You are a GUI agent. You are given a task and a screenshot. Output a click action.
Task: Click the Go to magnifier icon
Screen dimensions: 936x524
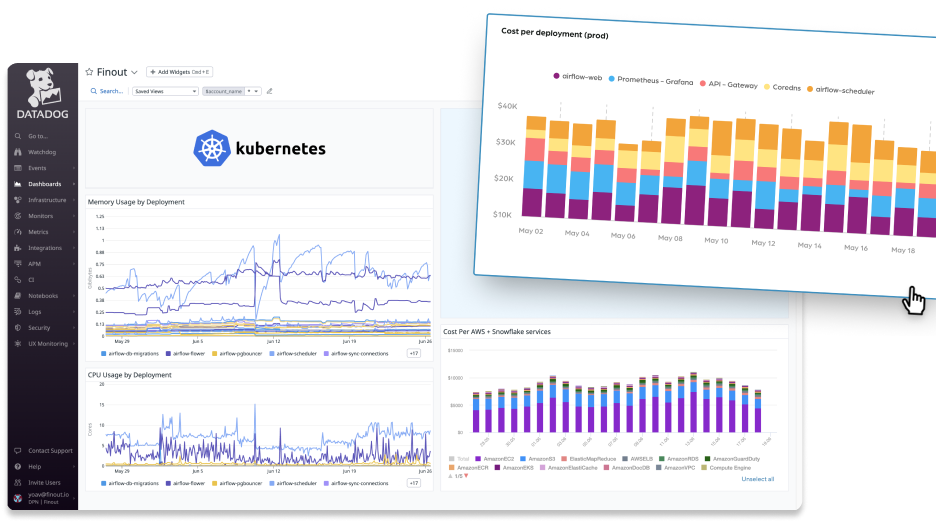(18, 136)
